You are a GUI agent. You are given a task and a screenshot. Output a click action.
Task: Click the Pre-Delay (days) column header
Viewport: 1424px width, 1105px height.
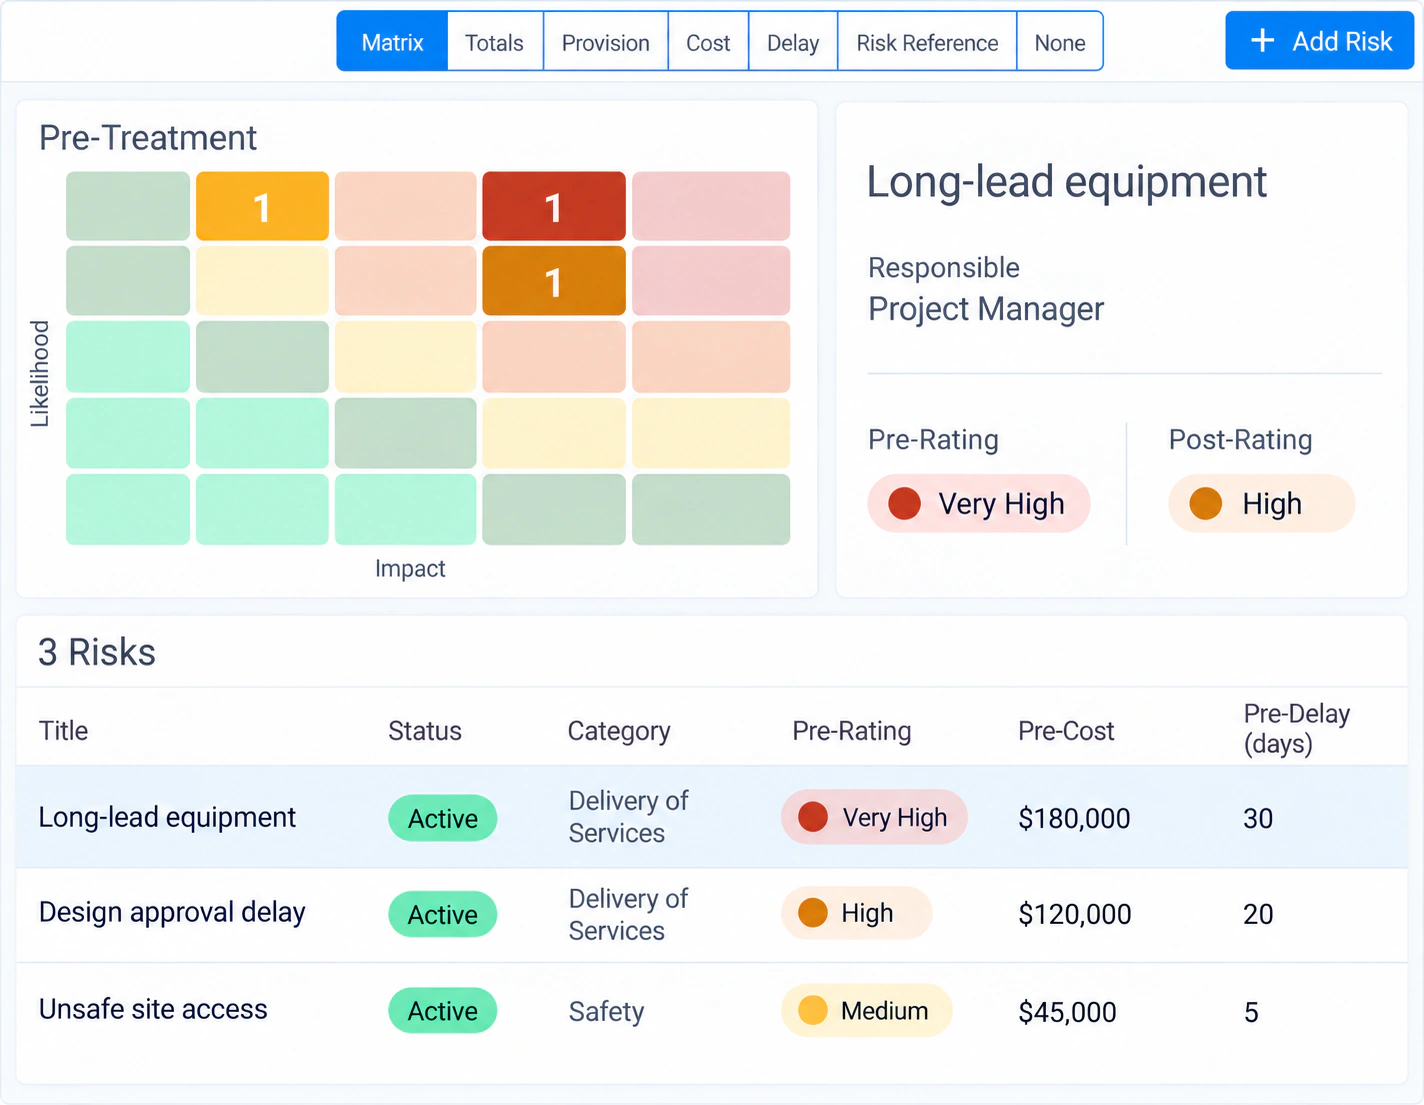click(1297, 728)
